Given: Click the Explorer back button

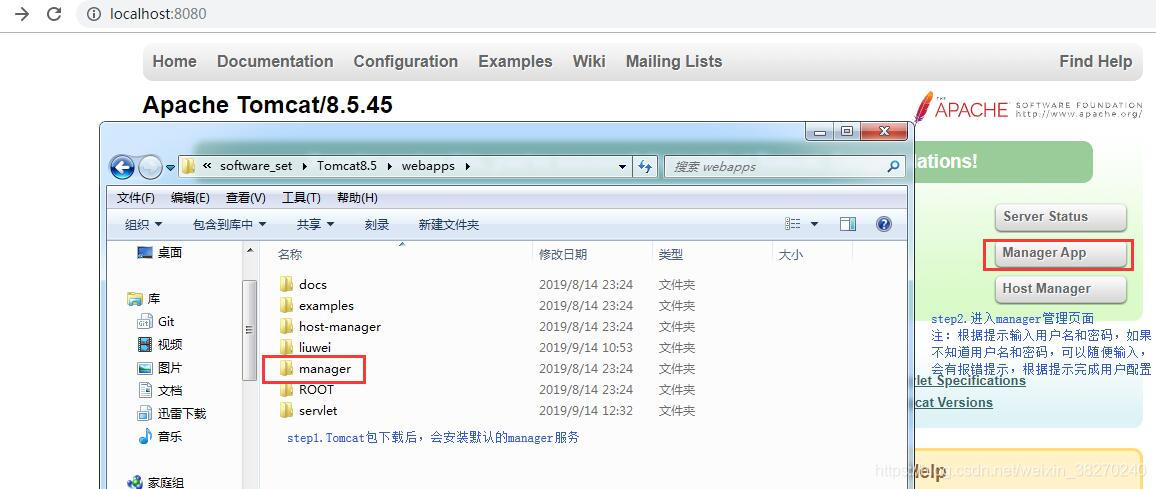Looking at the screenshot, I should pyautogui.click(x=122, y=167).
